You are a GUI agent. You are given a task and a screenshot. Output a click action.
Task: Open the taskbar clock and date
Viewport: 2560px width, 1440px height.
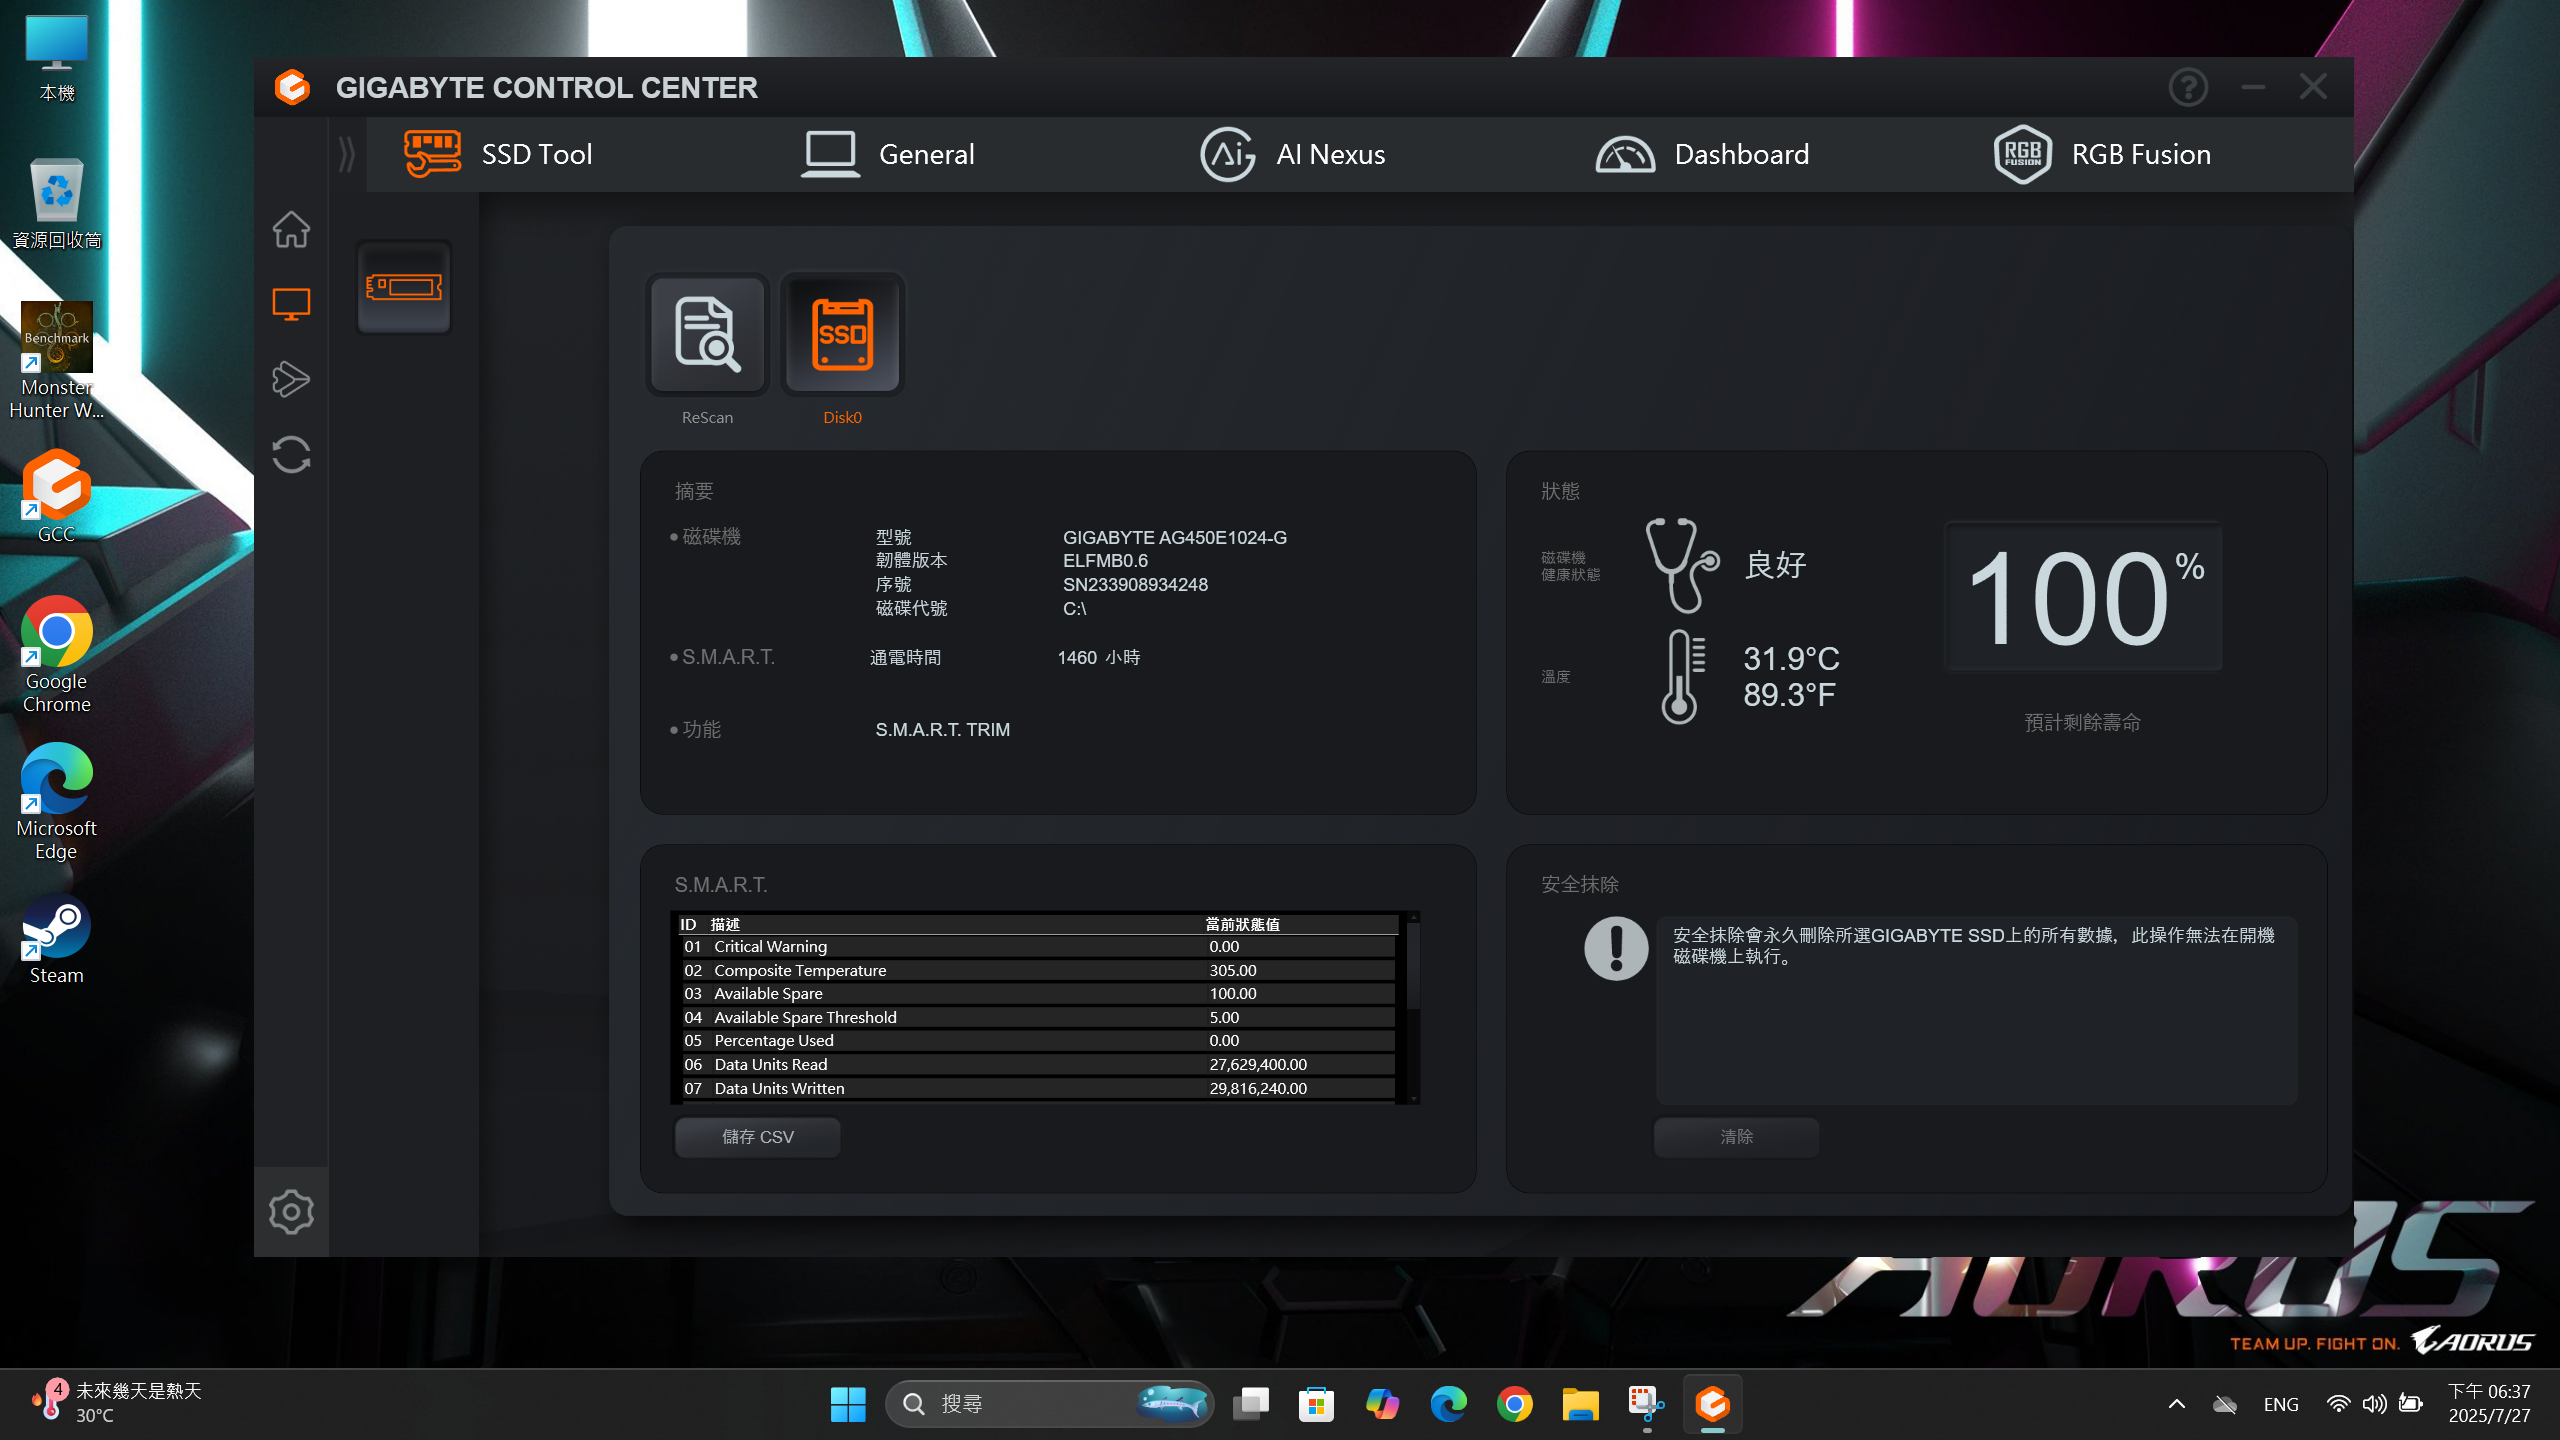coord(2489,1403)
